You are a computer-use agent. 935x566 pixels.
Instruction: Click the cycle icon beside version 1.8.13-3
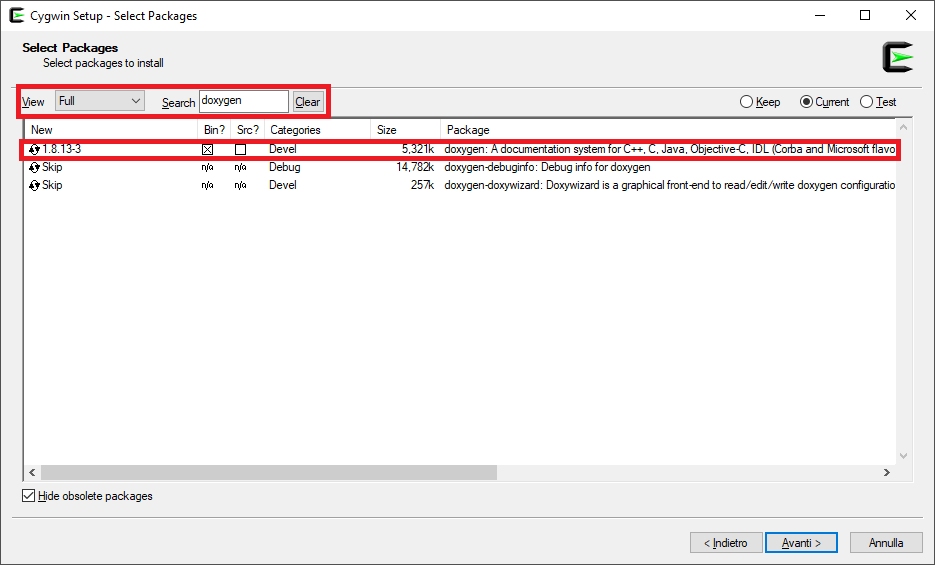coord(35,150)
